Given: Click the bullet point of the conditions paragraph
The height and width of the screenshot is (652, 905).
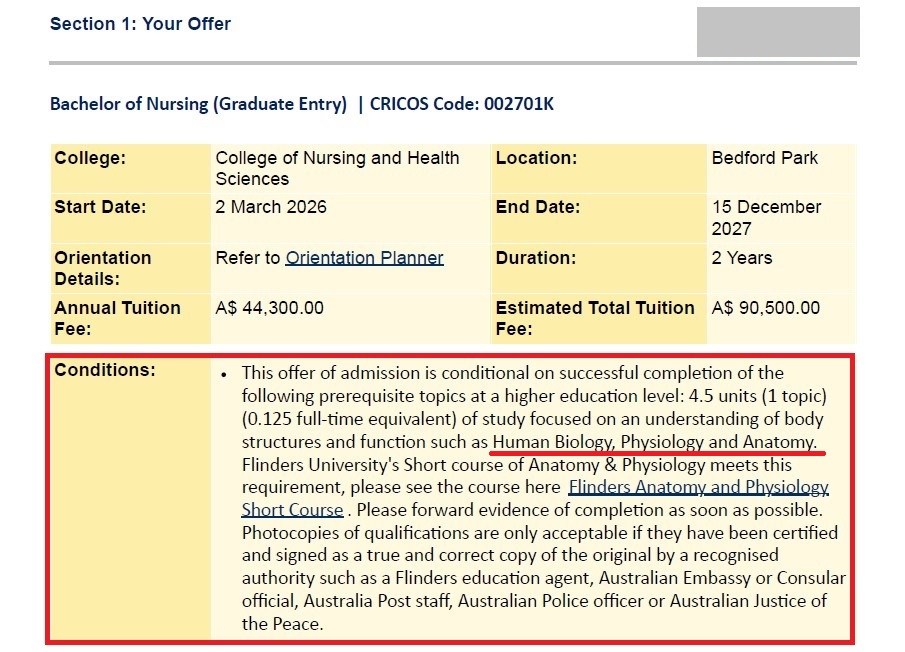Looking at the screenshot, I should (224, 374).
